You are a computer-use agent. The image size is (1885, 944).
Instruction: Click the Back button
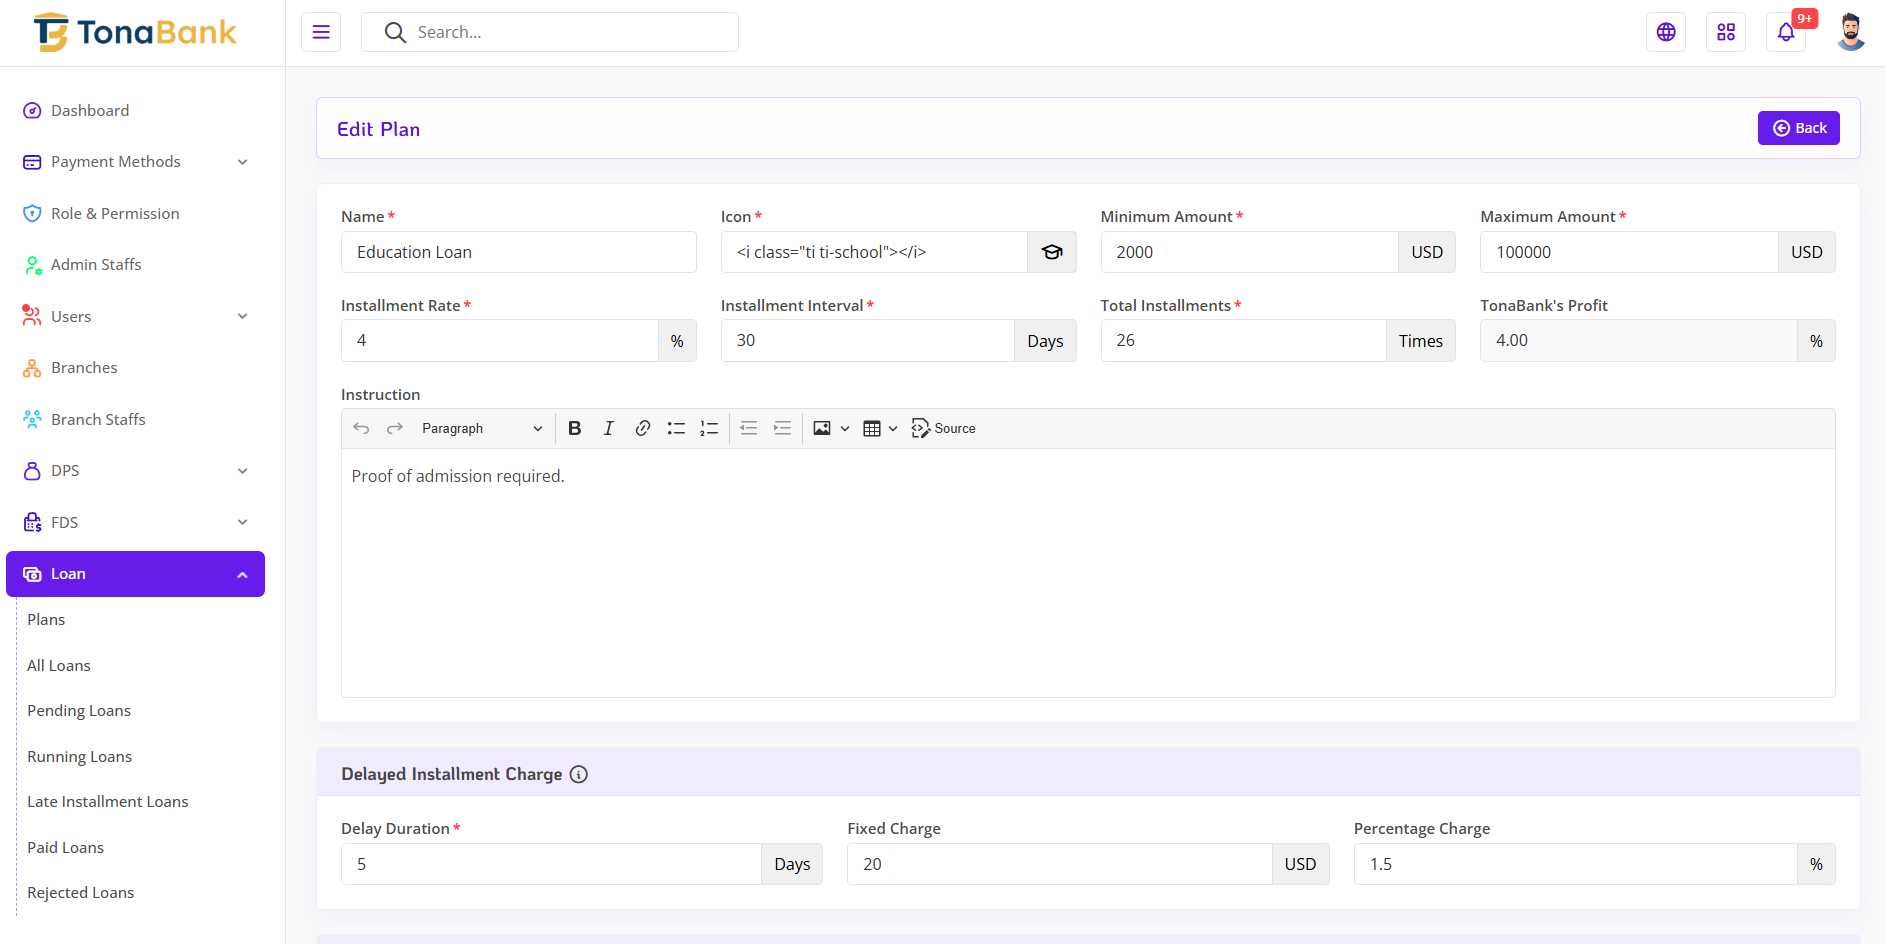(1798, 128)
